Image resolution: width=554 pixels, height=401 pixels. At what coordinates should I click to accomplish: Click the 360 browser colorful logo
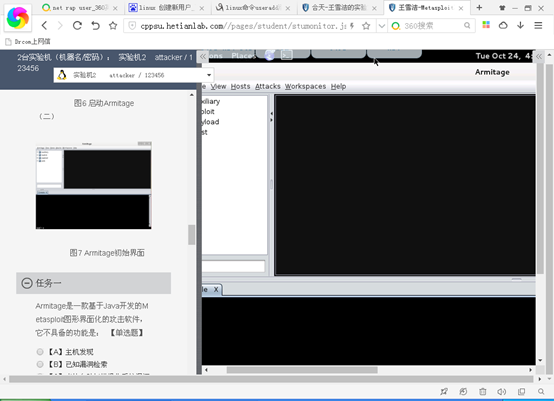18,18
